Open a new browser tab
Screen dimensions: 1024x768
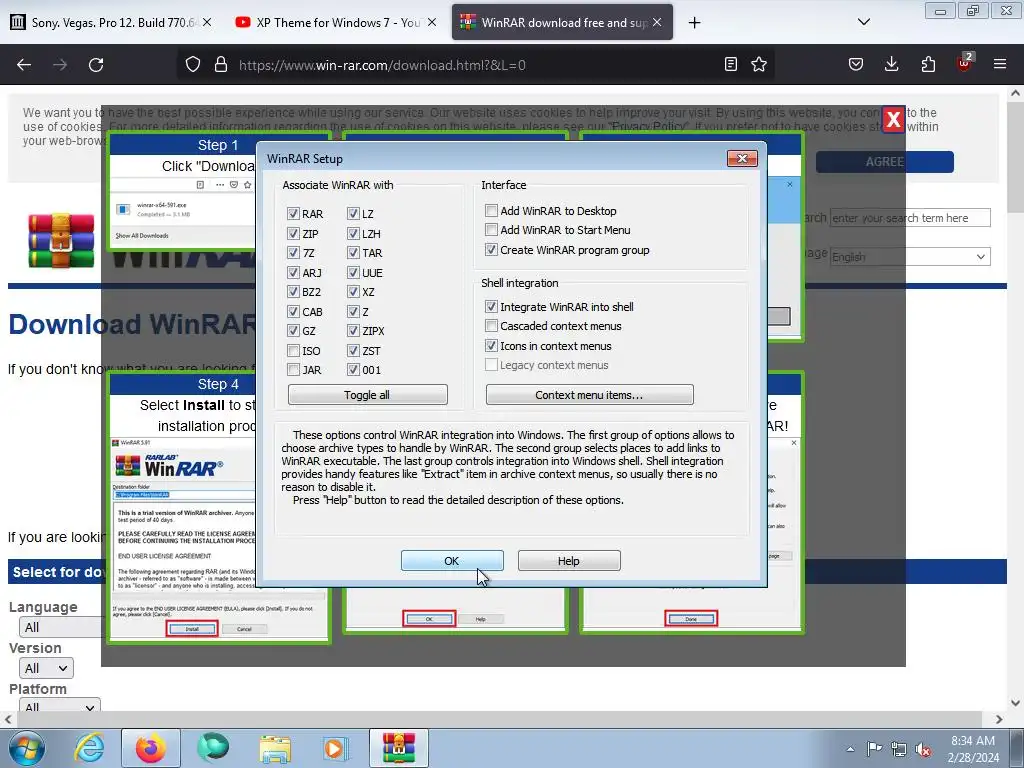point(694,23)
